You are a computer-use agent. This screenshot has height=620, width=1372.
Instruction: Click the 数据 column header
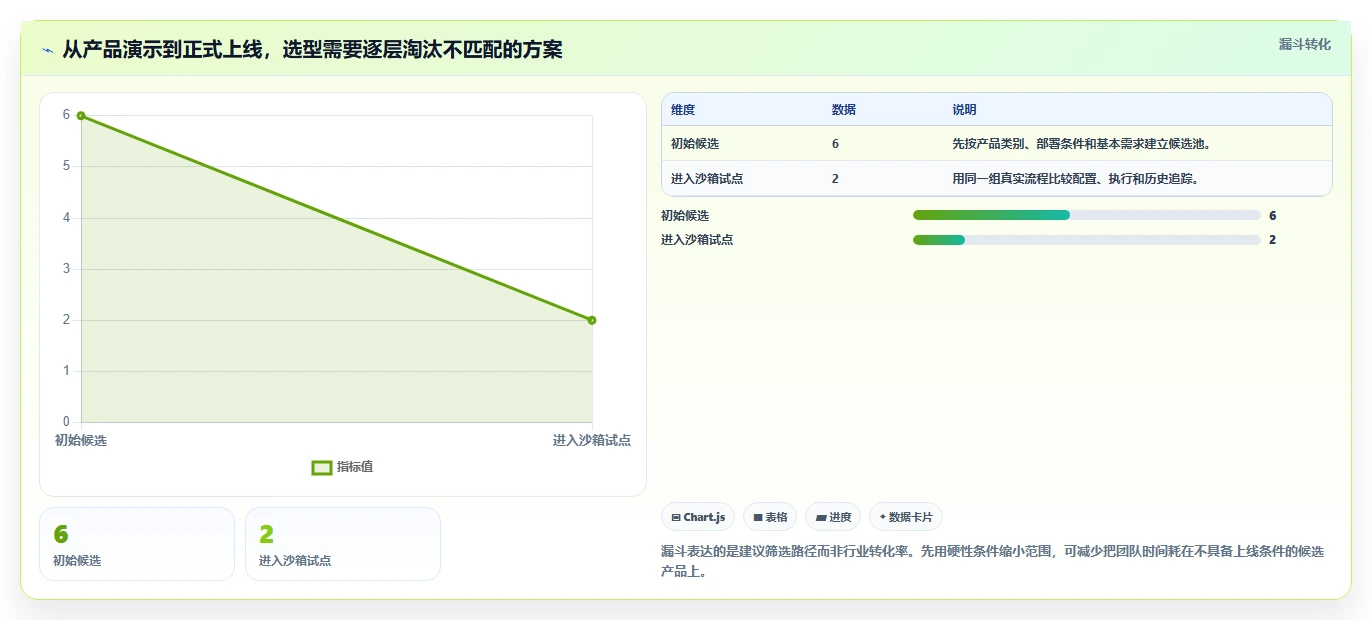[844, 110]
